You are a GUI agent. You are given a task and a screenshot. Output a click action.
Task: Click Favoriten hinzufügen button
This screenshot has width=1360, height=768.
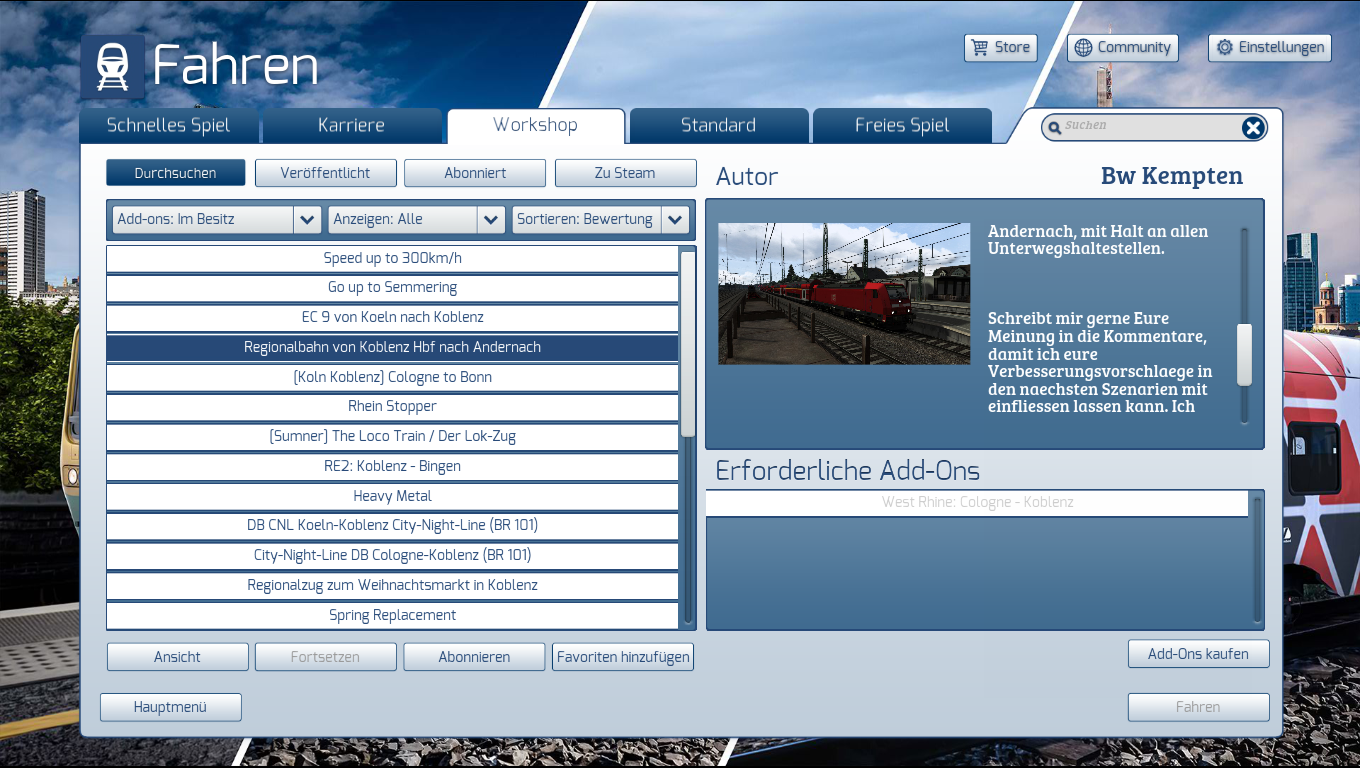622,657
